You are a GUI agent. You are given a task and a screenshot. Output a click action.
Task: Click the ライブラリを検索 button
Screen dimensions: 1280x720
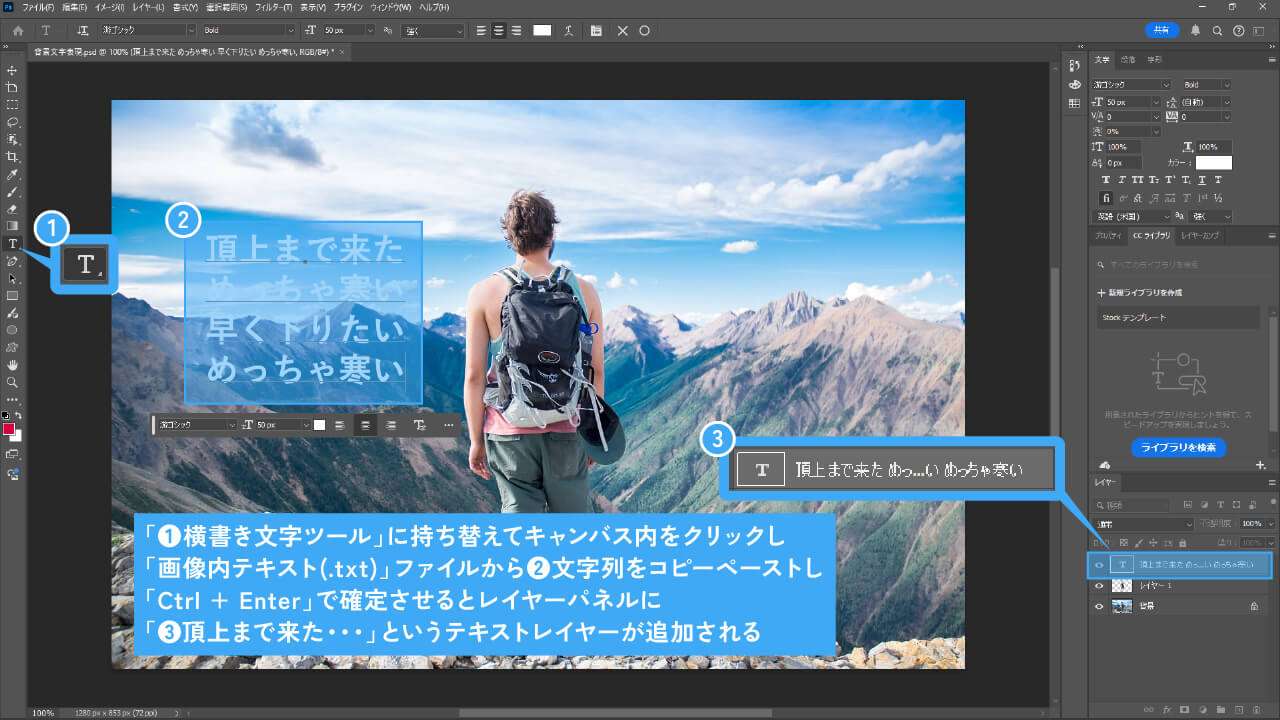[x=1179, y=447]
